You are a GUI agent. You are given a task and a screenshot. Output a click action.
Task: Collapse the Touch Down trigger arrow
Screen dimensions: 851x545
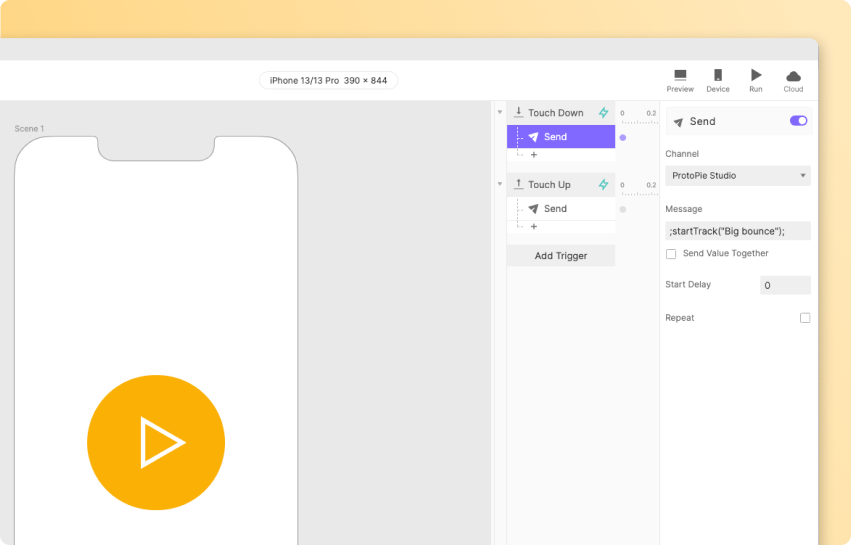point(500,112)
